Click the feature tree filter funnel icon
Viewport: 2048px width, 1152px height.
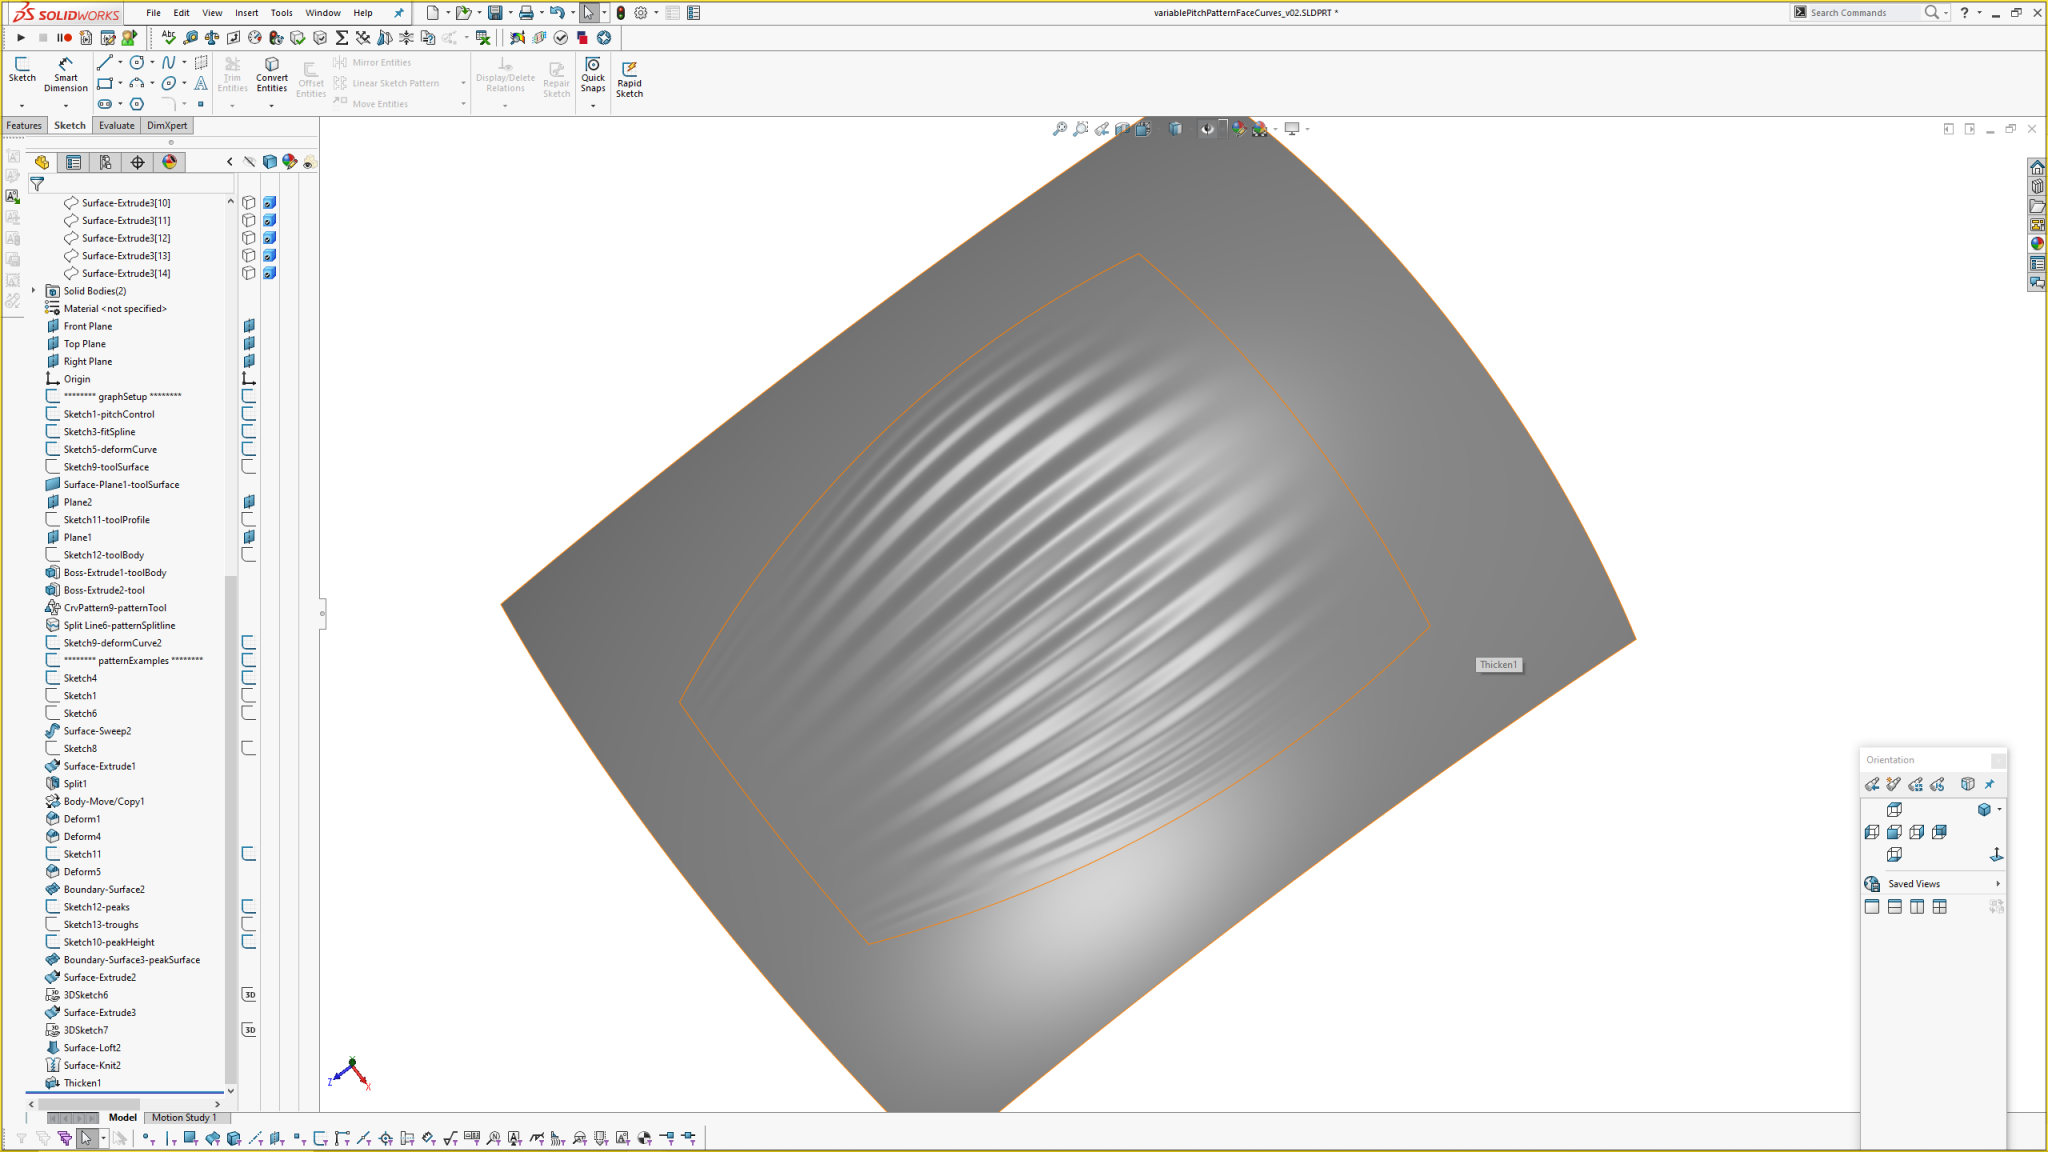coord(37,184)
